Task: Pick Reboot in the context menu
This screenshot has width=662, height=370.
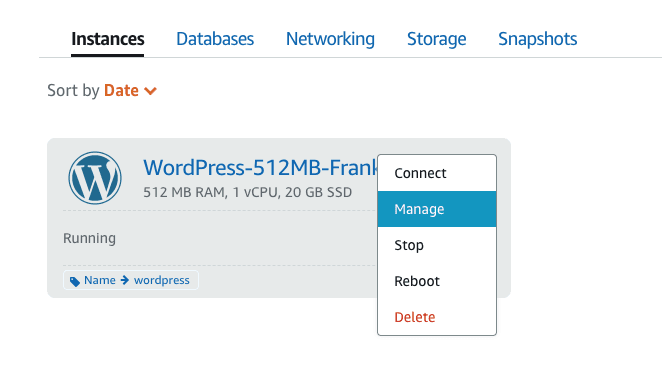Action: pyautogui.click(x=437, y=281)
